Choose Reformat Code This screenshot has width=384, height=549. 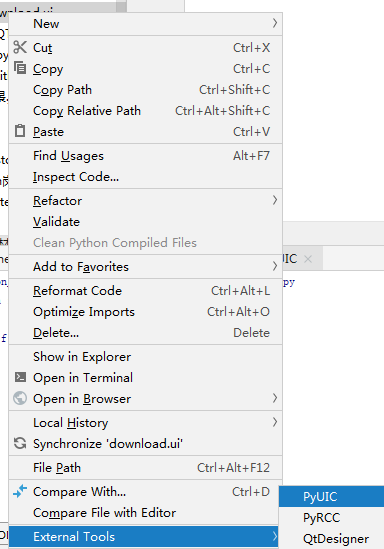pyautogui.click(x=145, y=291)
